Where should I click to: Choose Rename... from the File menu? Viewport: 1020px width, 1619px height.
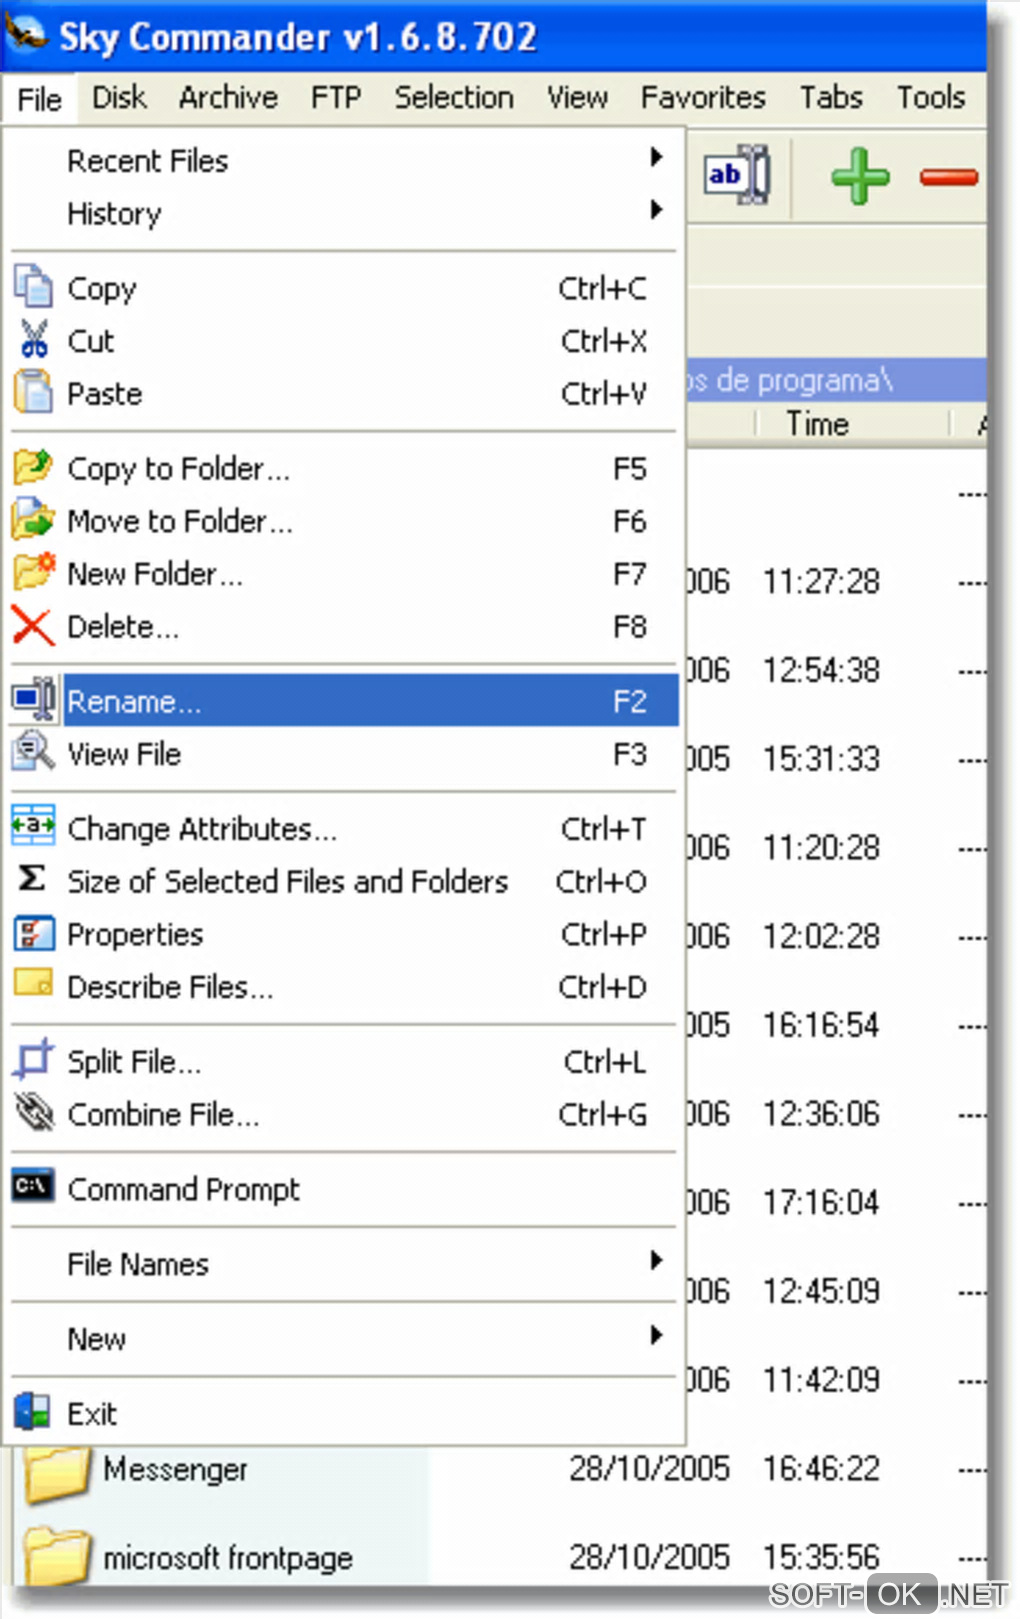(x=134, y=701)
